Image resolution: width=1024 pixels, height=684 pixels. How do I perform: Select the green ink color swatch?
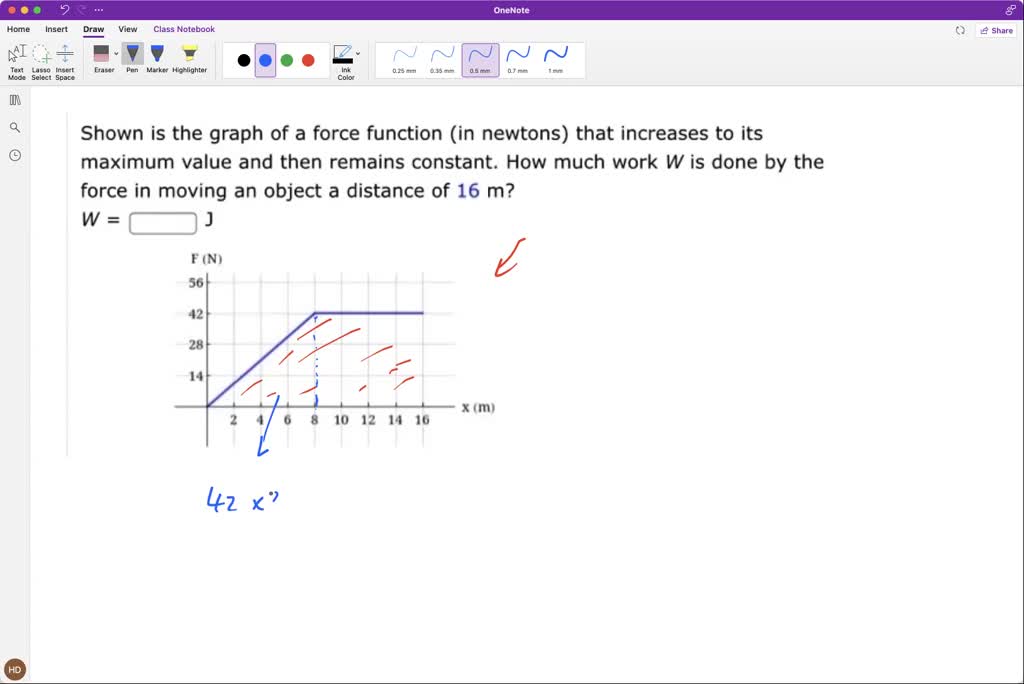[x=287, y=60]
